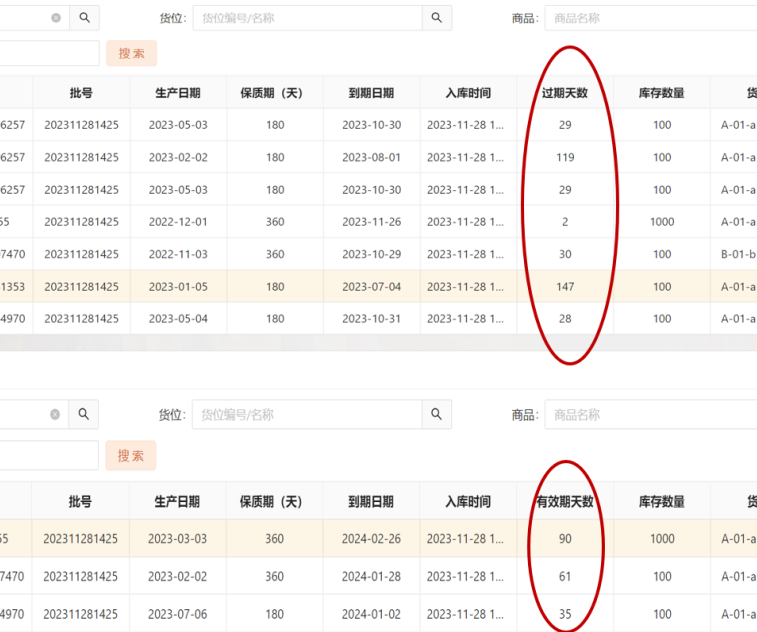Clear the first search field in the upper panel
This screenshot has height=632, width=757.
(56, 18)
